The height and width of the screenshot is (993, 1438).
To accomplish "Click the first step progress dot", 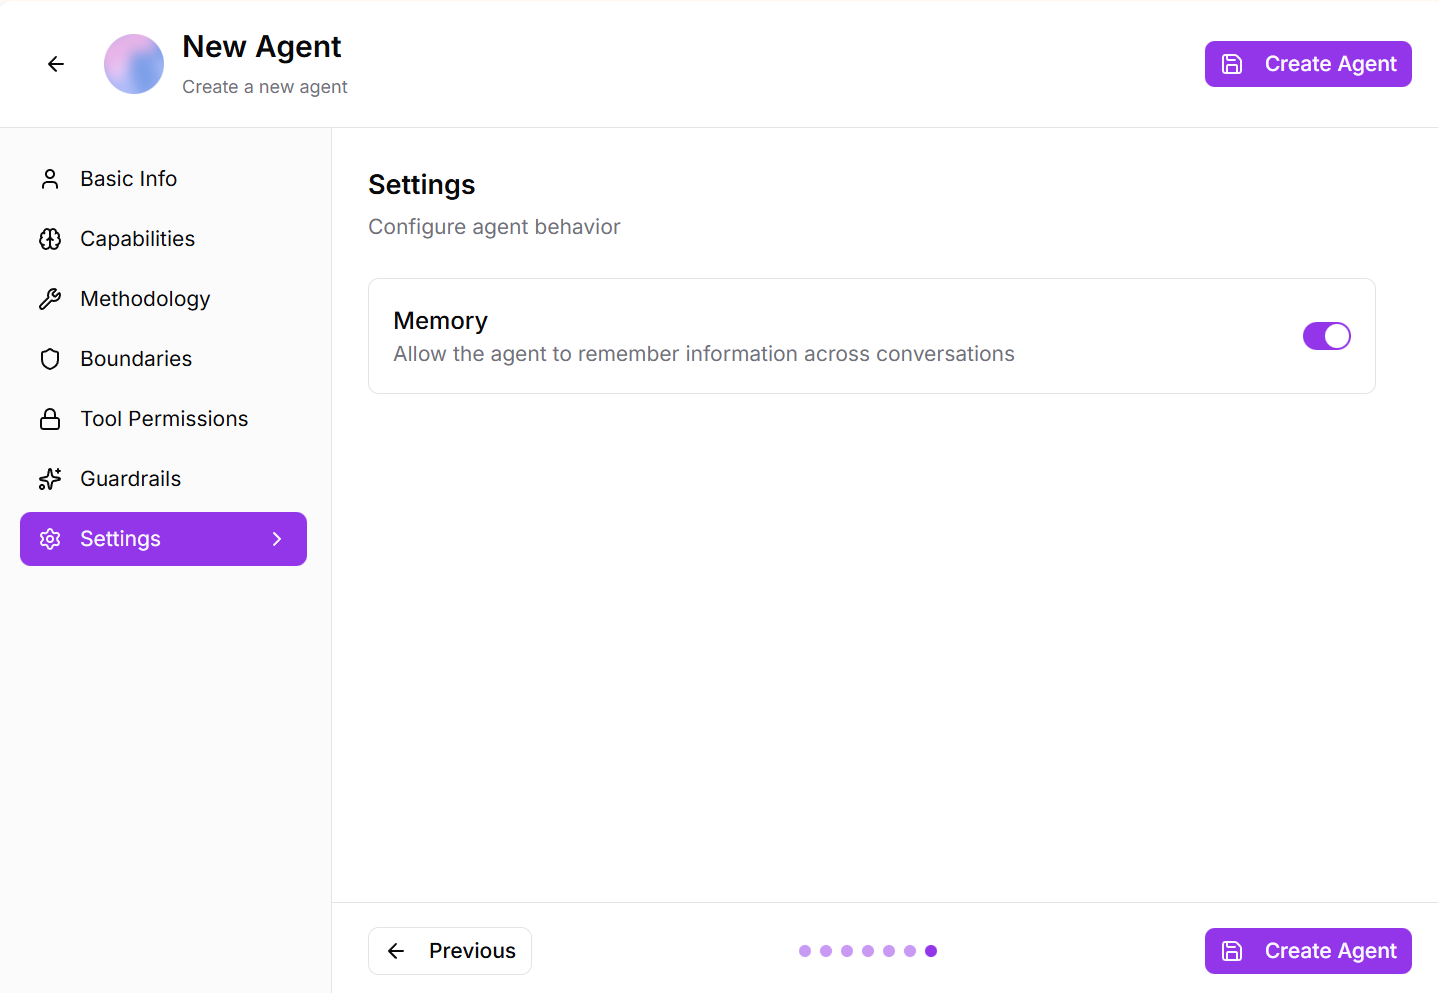I will (x=805, y=951).
